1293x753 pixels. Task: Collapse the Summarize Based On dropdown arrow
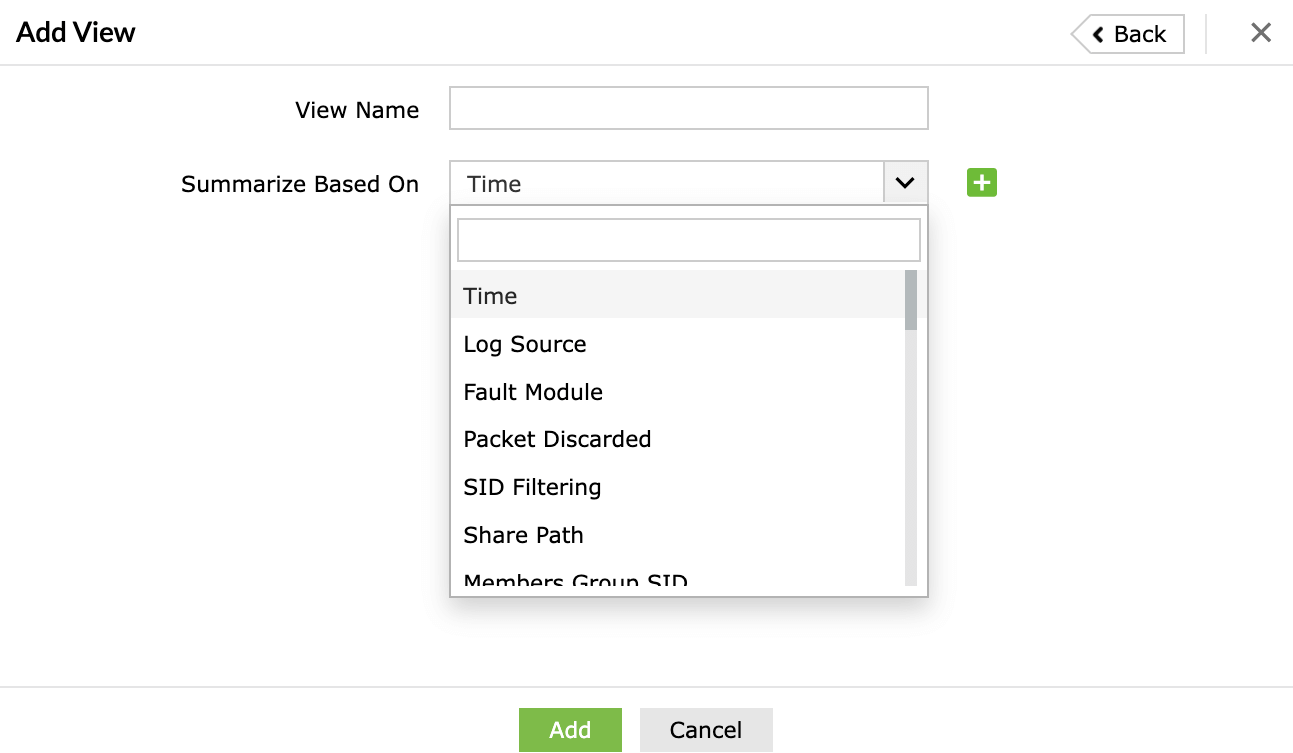click(905, 183)
